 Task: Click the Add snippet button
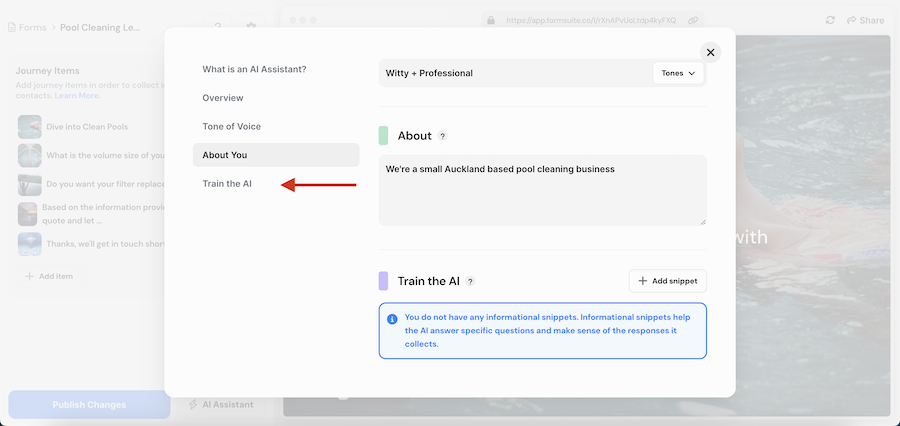(668, 281)
